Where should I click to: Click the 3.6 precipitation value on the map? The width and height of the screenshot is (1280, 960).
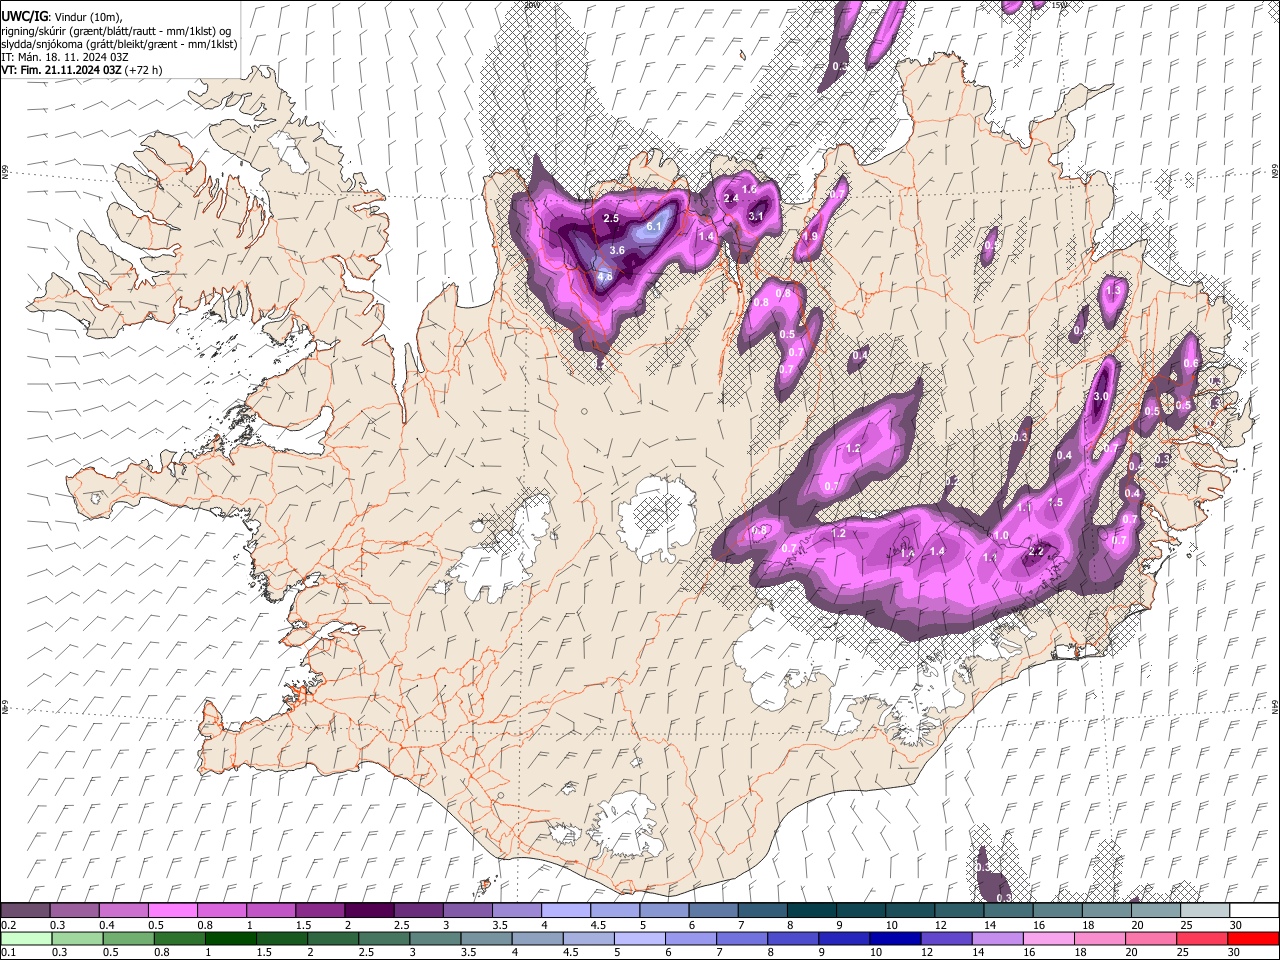coord(617,250)
